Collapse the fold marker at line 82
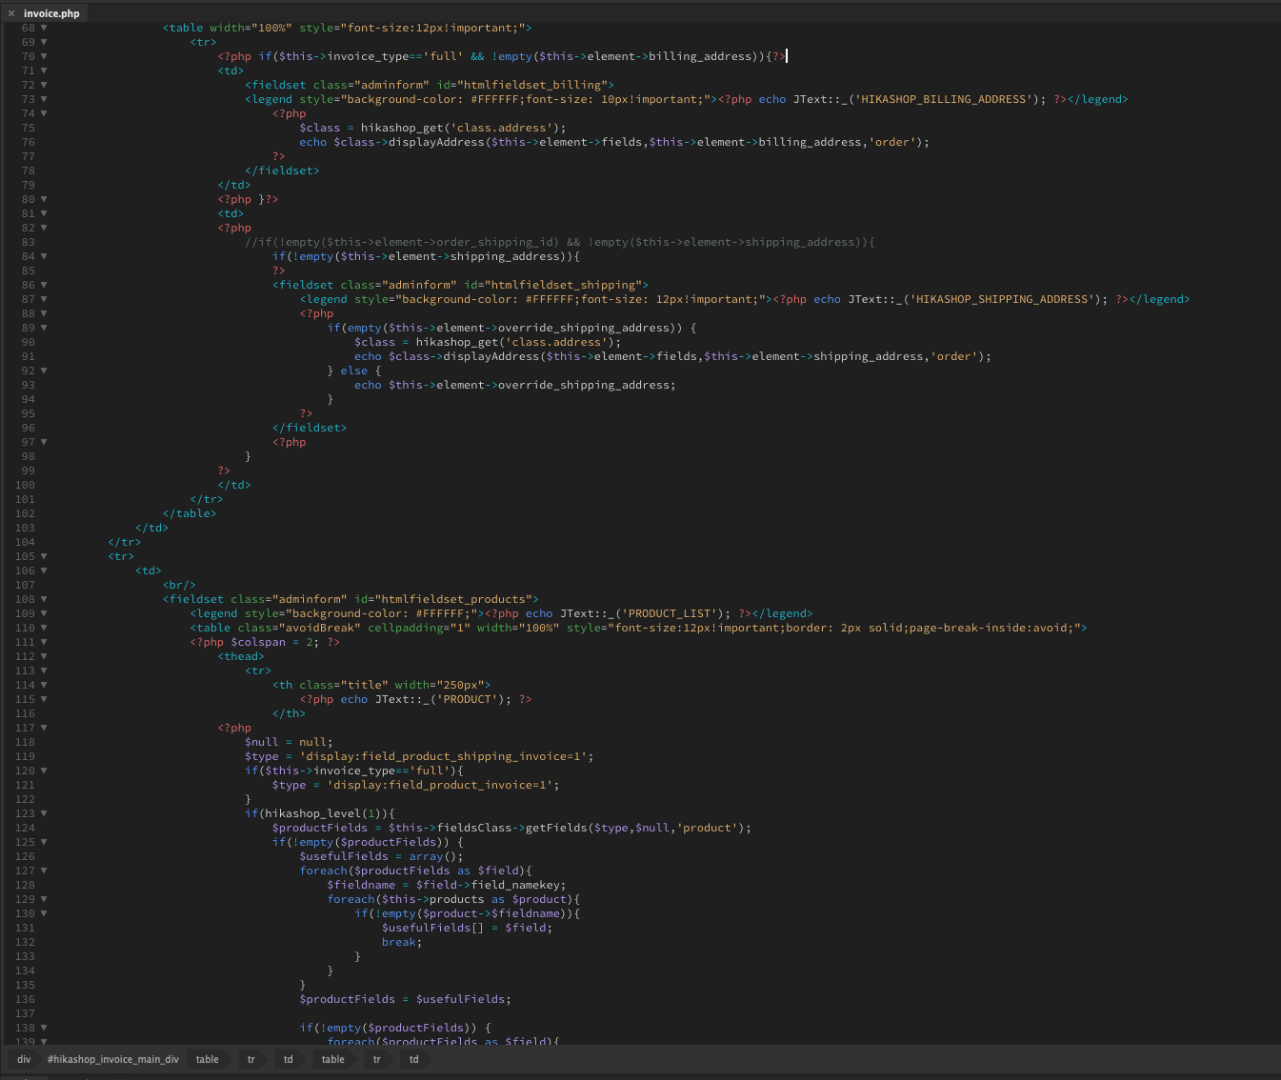1281x1080 pixels. pyautogui.click(x=44, y=228)
